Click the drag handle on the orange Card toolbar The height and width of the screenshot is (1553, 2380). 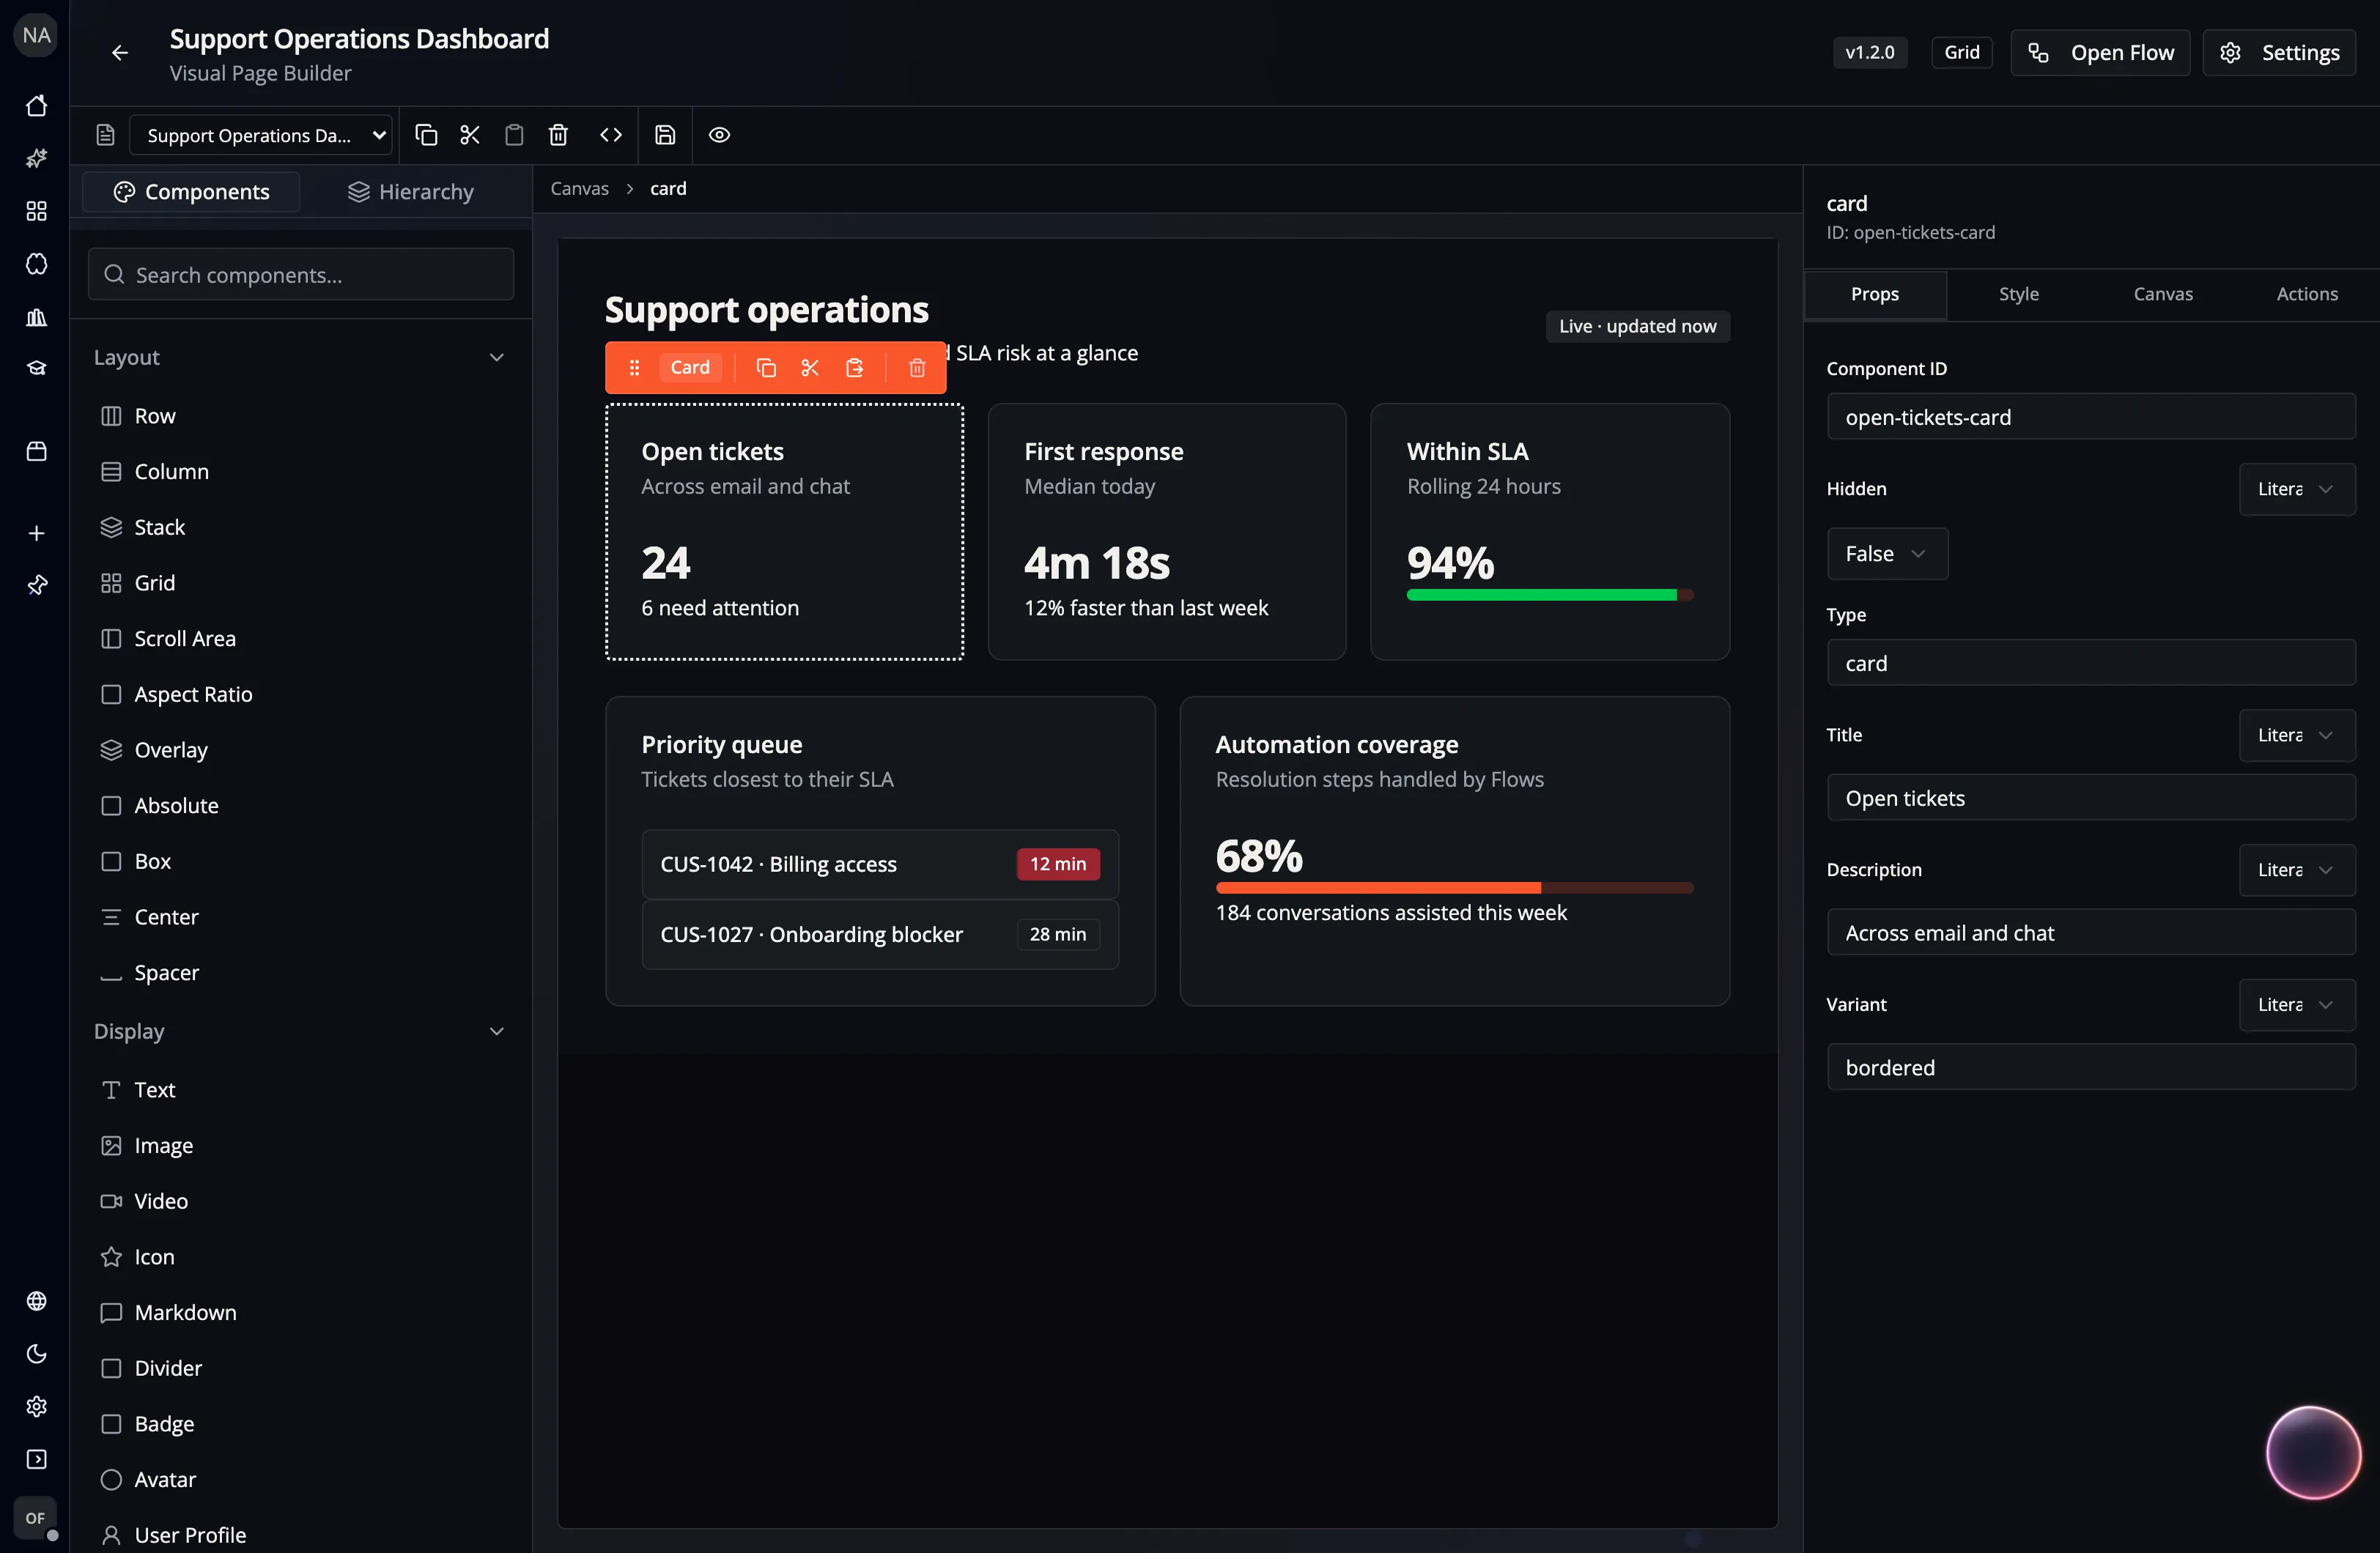coord(634,368)
